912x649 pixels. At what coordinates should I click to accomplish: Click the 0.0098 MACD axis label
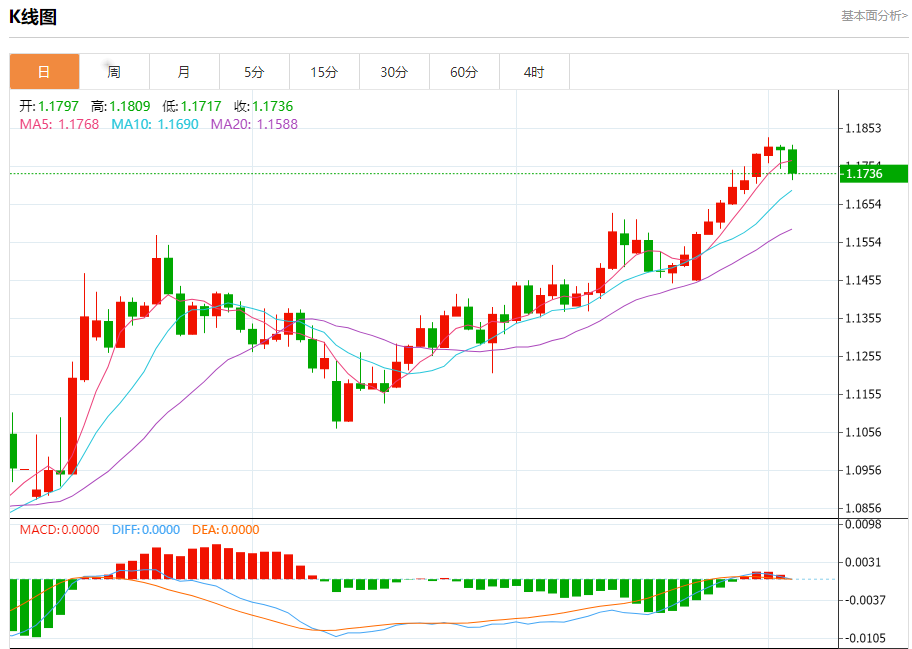click(863, 525)
